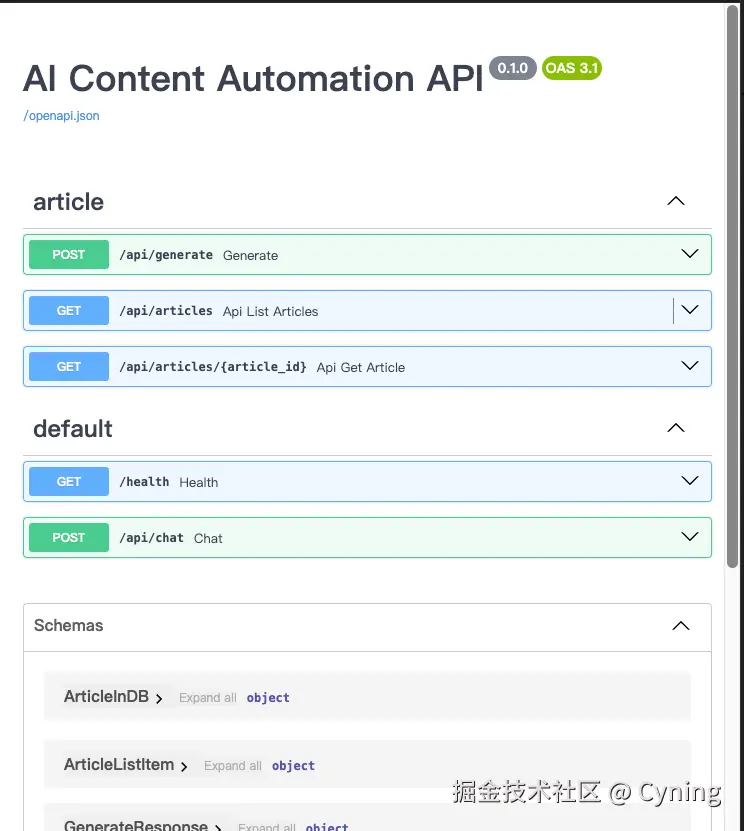Expand the ArticleListItem schema arrow
Screen dimensions: 744x831
(184, 766)
